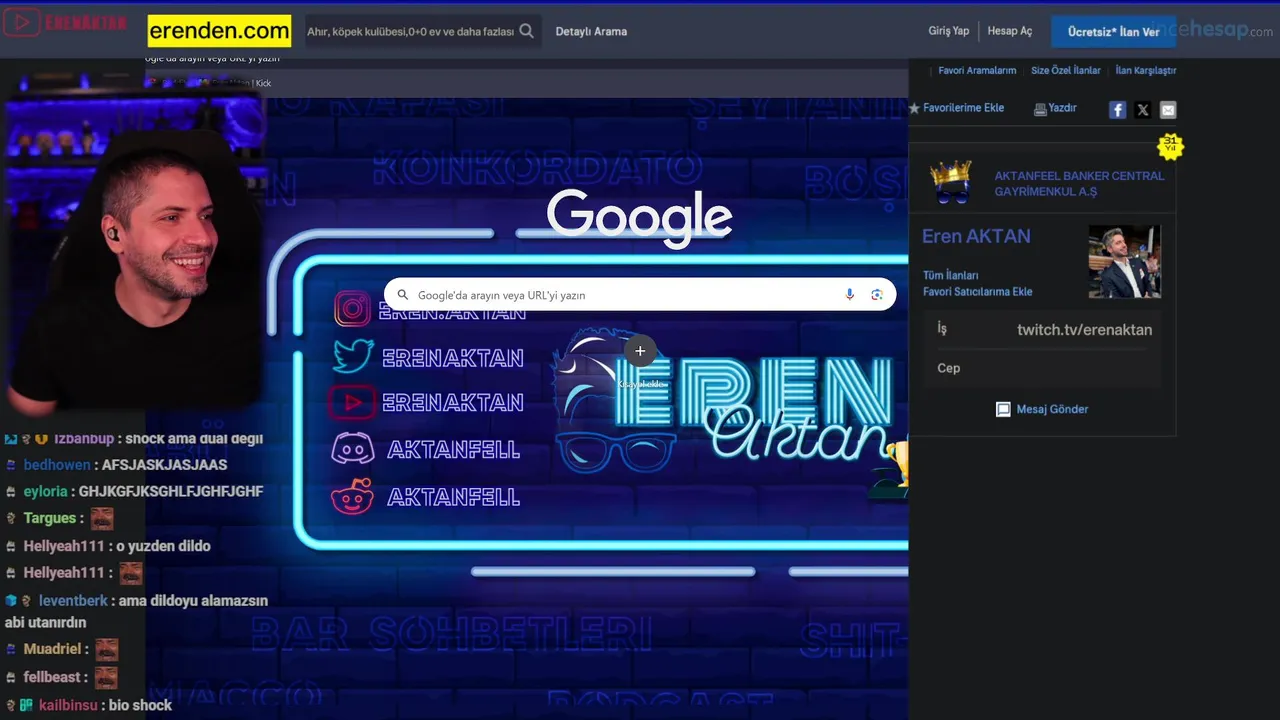This screenshot has height=720, width=1280.
Task: Click chat username kailbinsu
Action: (x=68, y=705)
